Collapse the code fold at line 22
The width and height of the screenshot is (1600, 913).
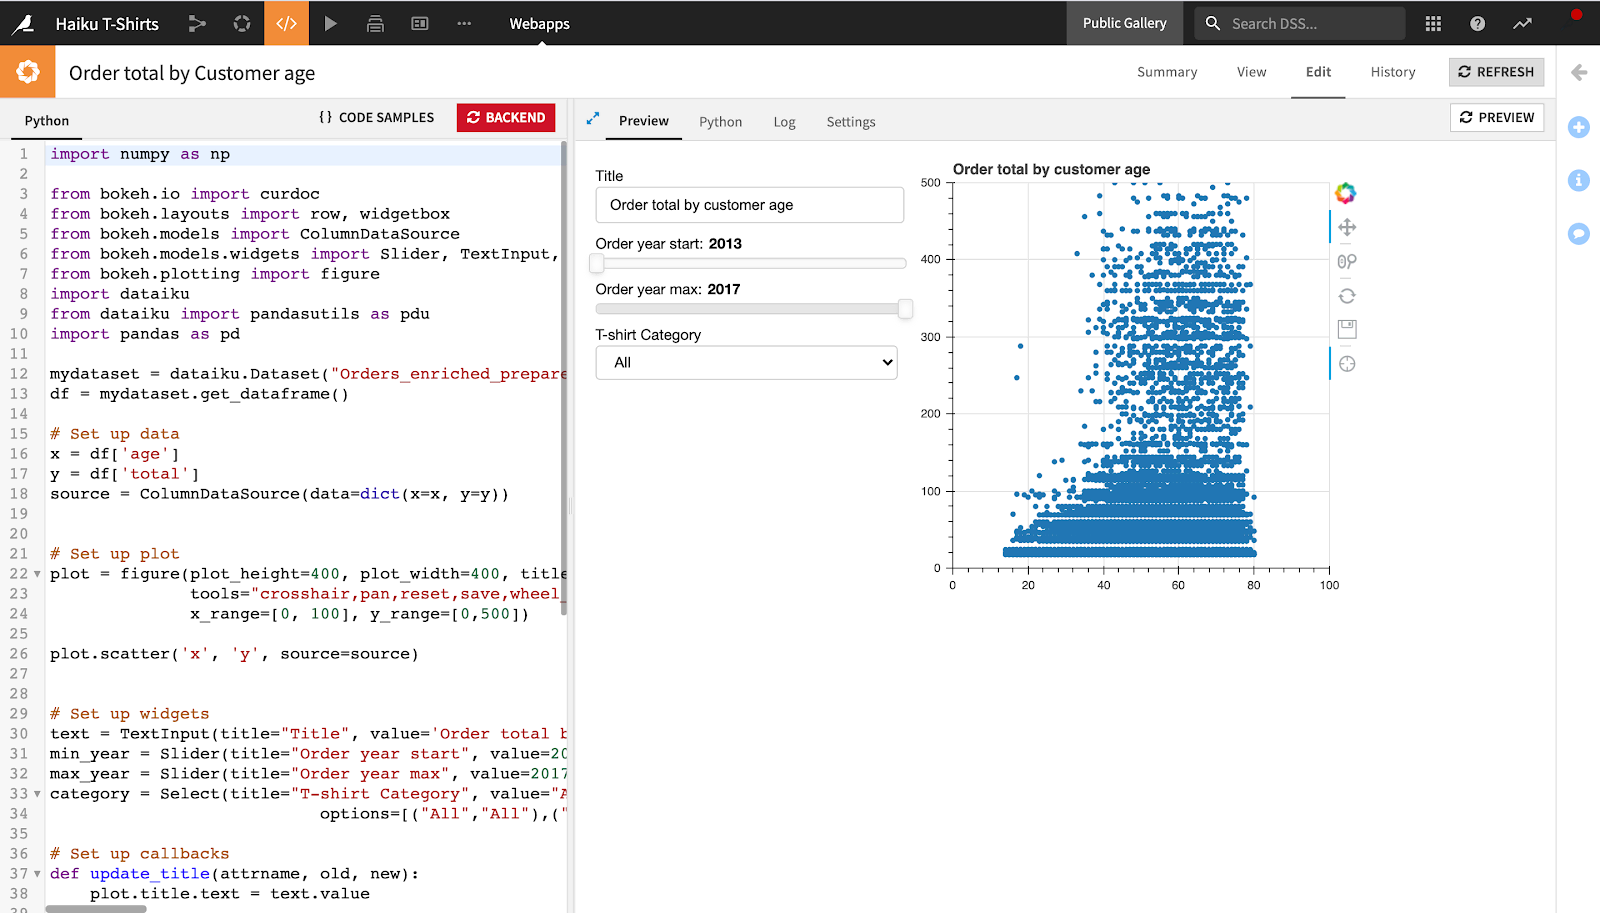[x=38, y=574]
